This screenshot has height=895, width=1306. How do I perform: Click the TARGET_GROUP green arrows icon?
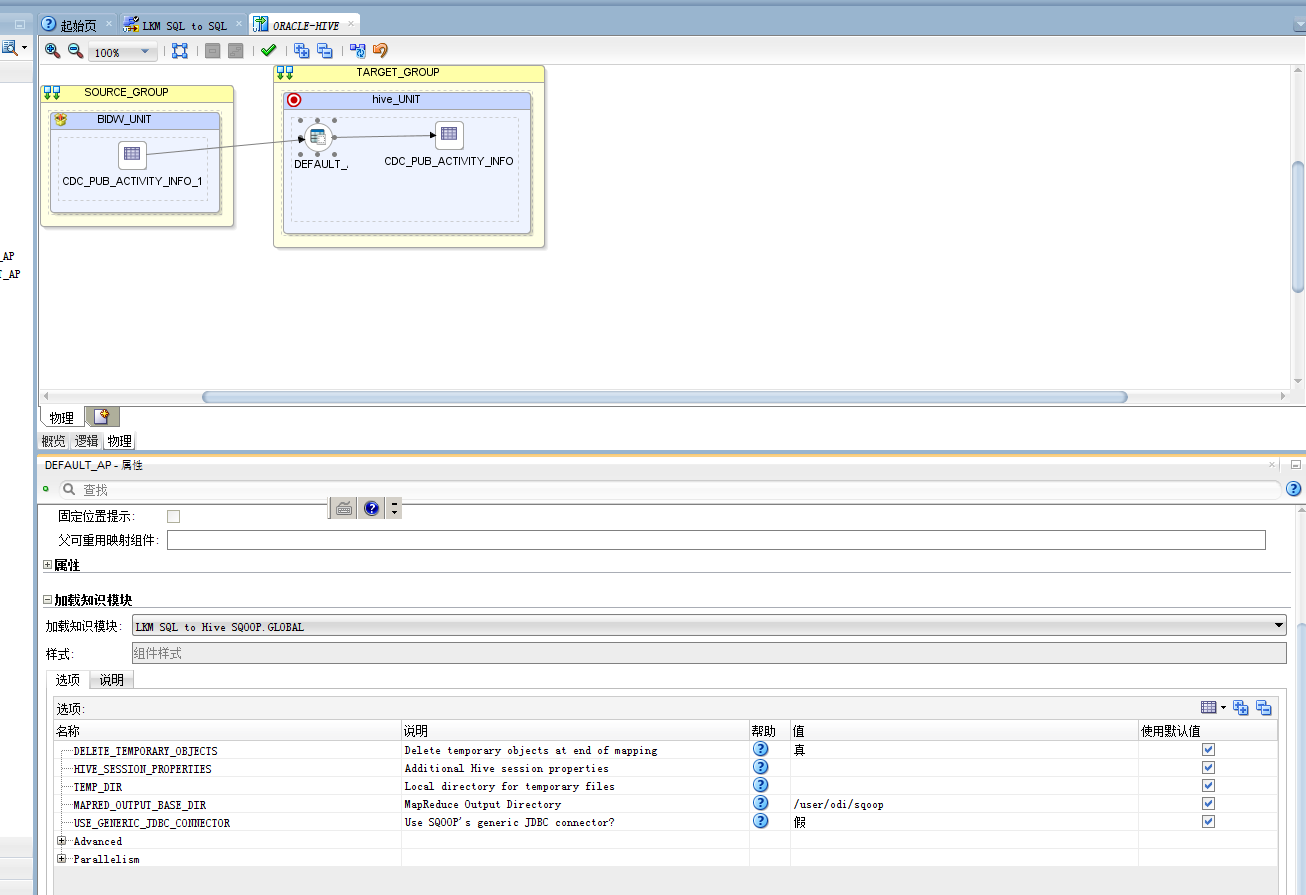pyautogui.click(x=285, y=72)
